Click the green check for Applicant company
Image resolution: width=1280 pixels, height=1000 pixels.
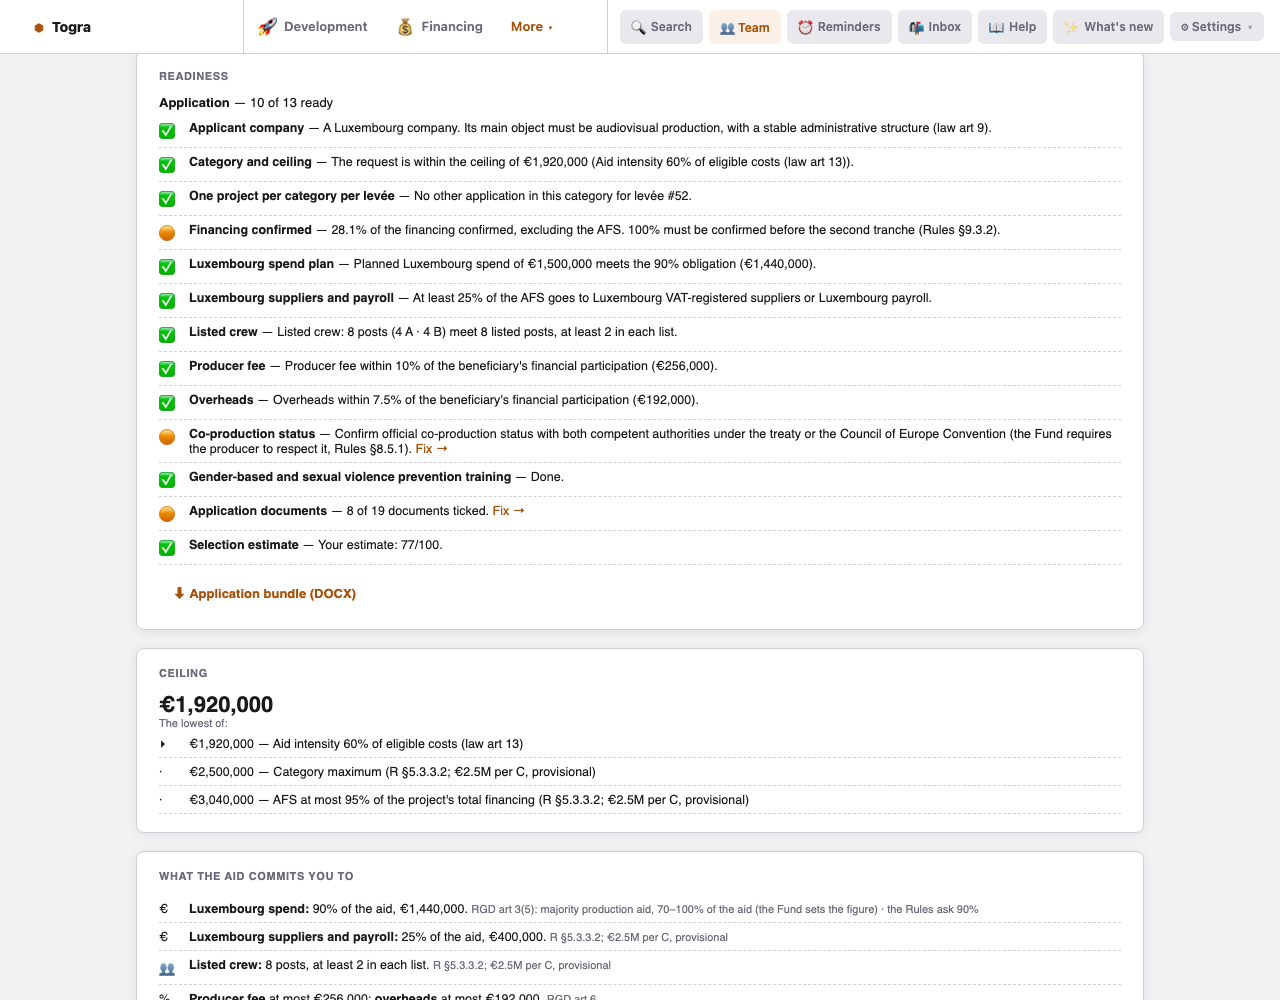click(x=167, y=130)
